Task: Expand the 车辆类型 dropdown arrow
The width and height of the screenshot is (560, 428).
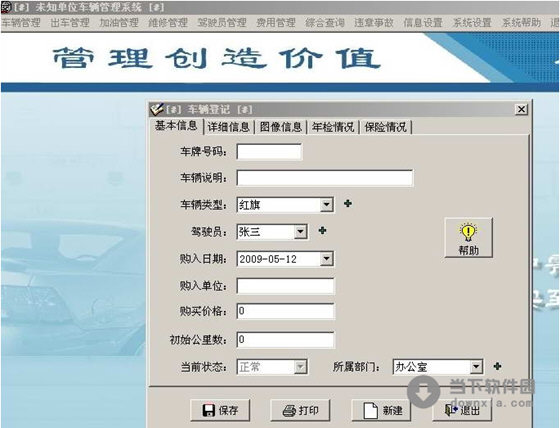Action: pos(326,205)
